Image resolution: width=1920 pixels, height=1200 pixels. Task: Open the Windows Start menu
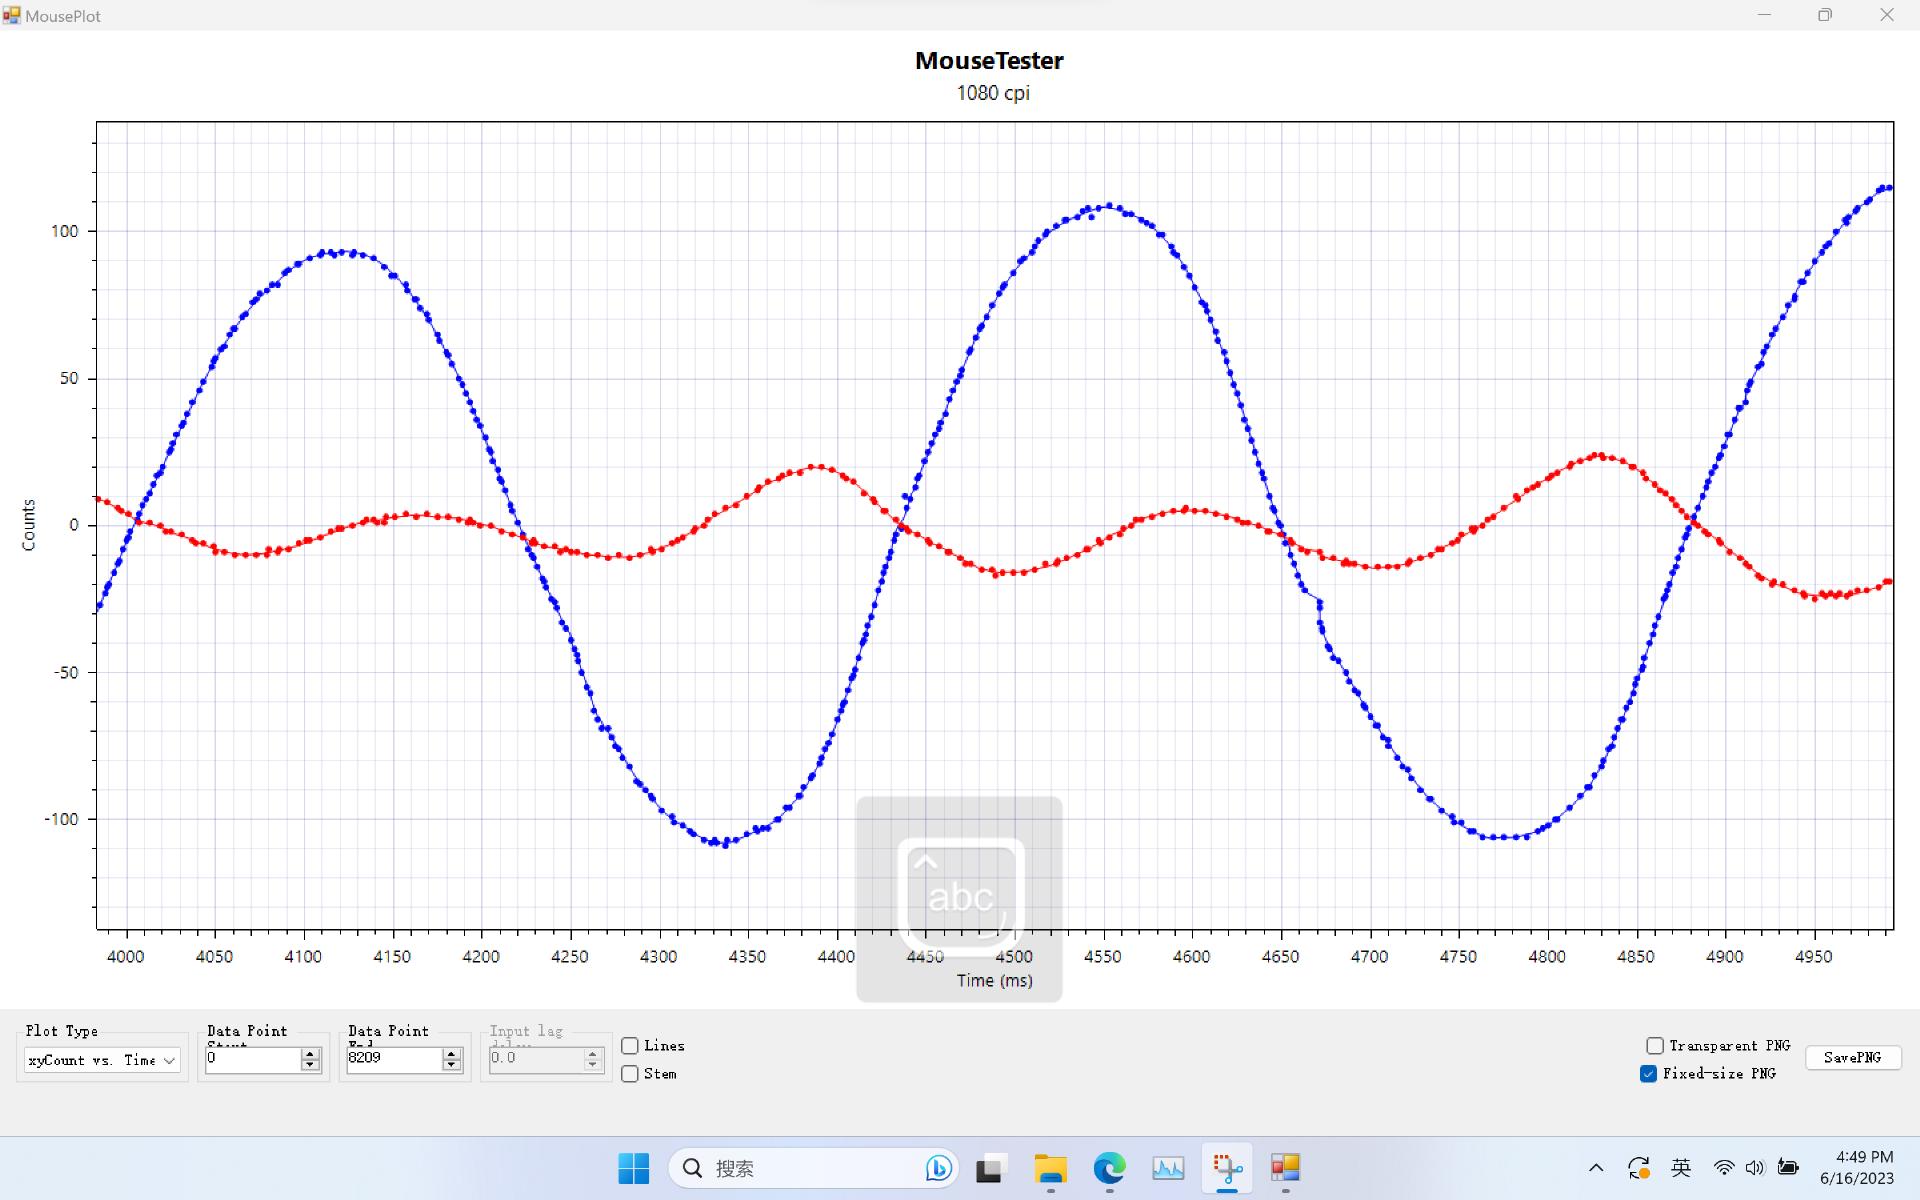coord(633,1168)
